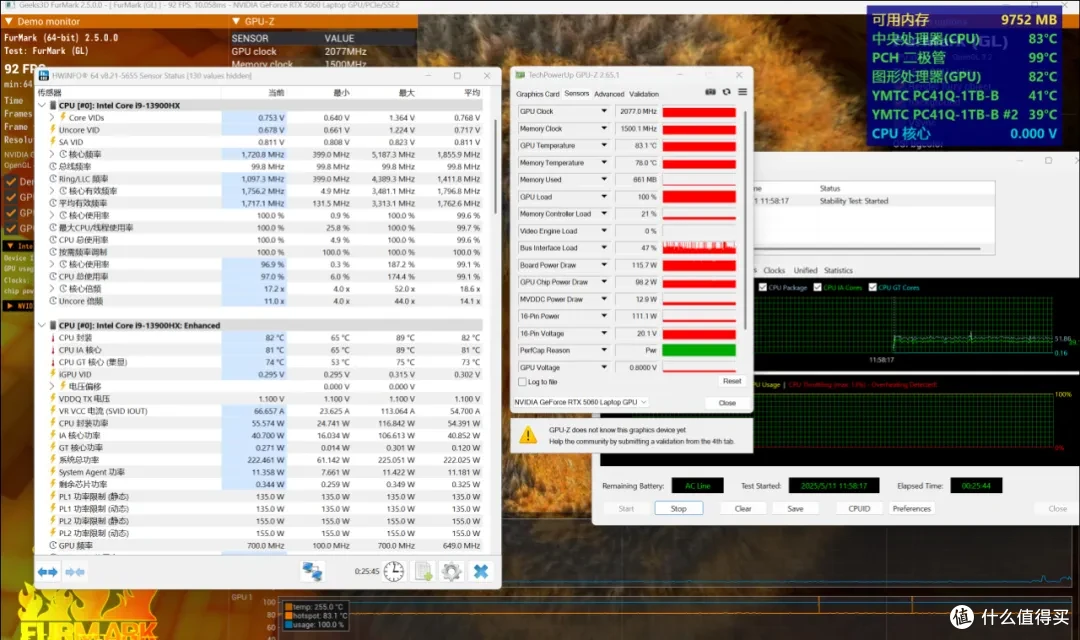Click GPU-Z refresh icon
This screenshot has height=640, width=1080.
pyautogui.click(x=726, y=92)
